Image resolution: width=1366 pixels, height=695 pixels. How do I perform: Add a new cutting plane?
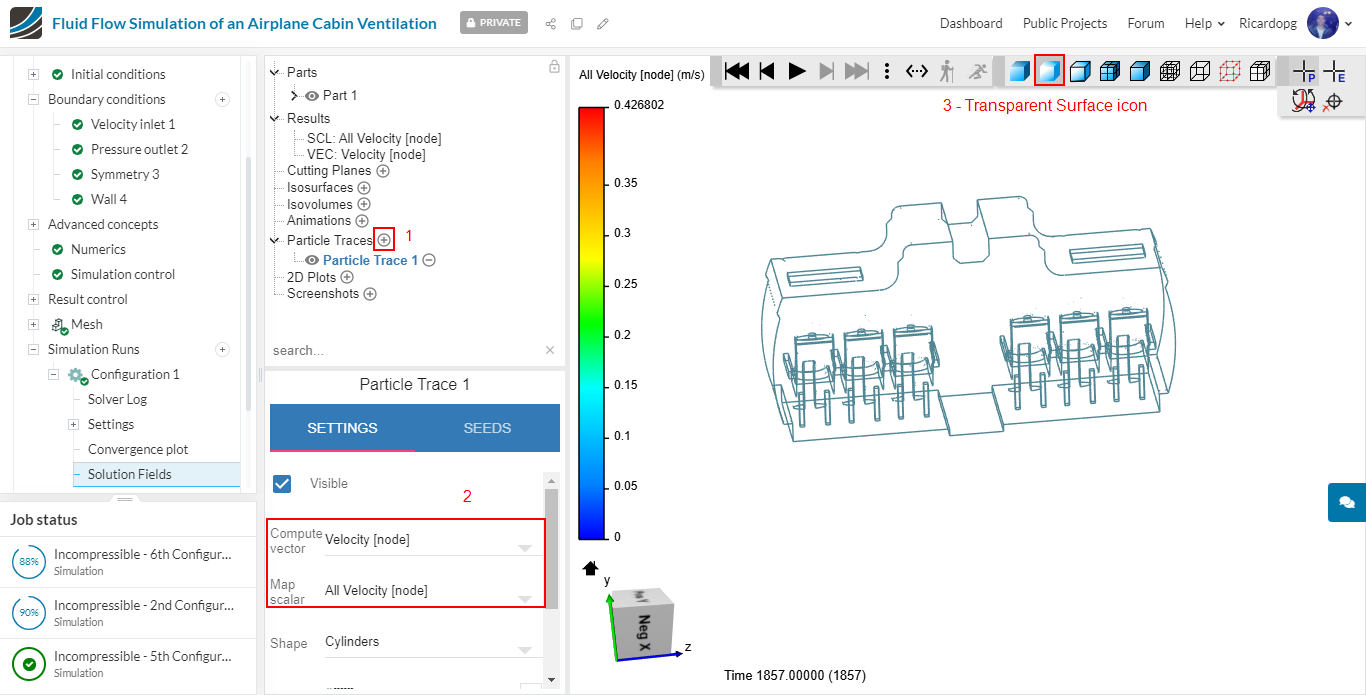point(383,171)
